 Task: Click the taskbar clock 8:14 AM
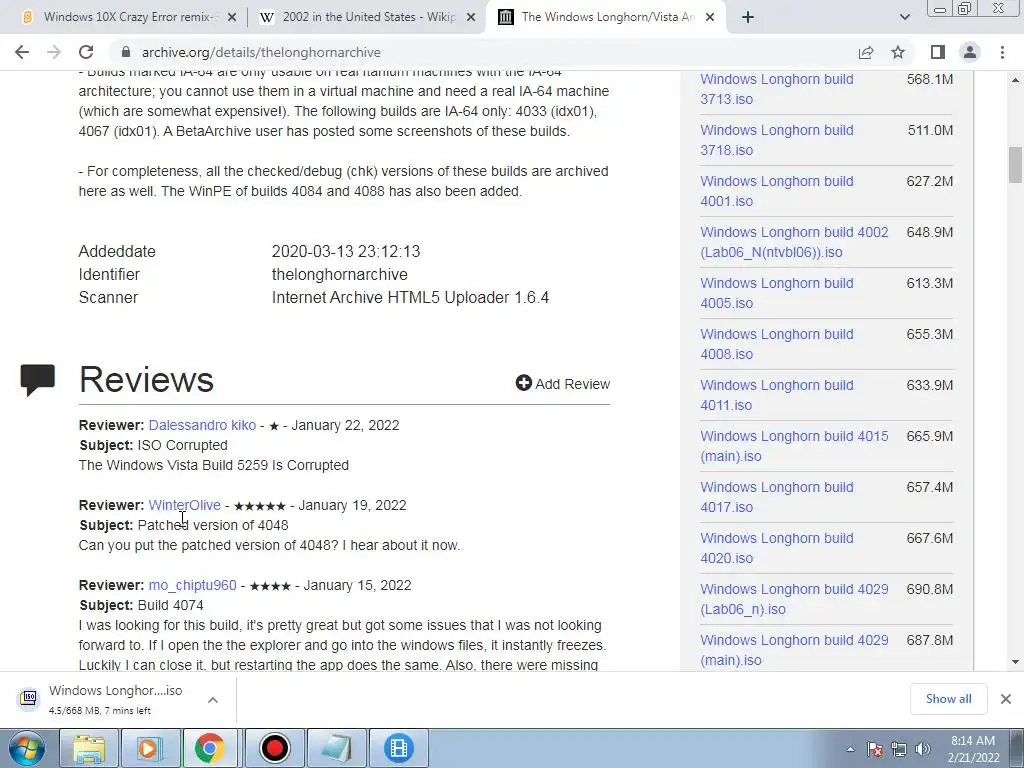click(x=973, y=749)
